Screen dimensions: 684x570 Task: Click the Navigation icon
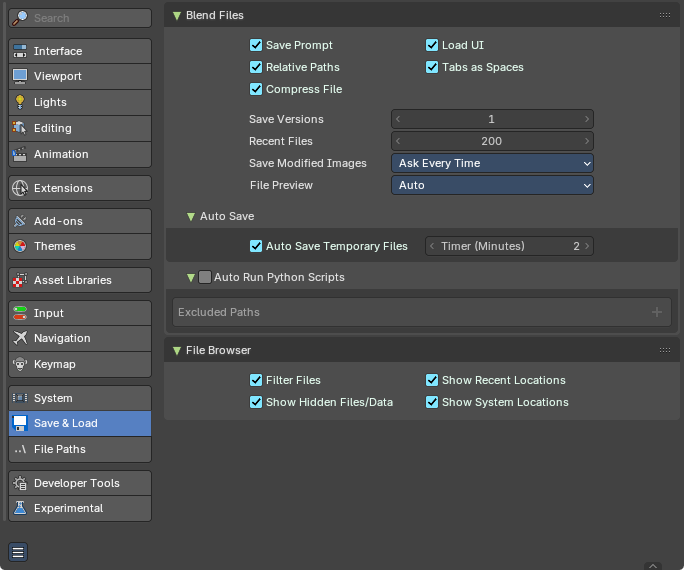[20, 338]
